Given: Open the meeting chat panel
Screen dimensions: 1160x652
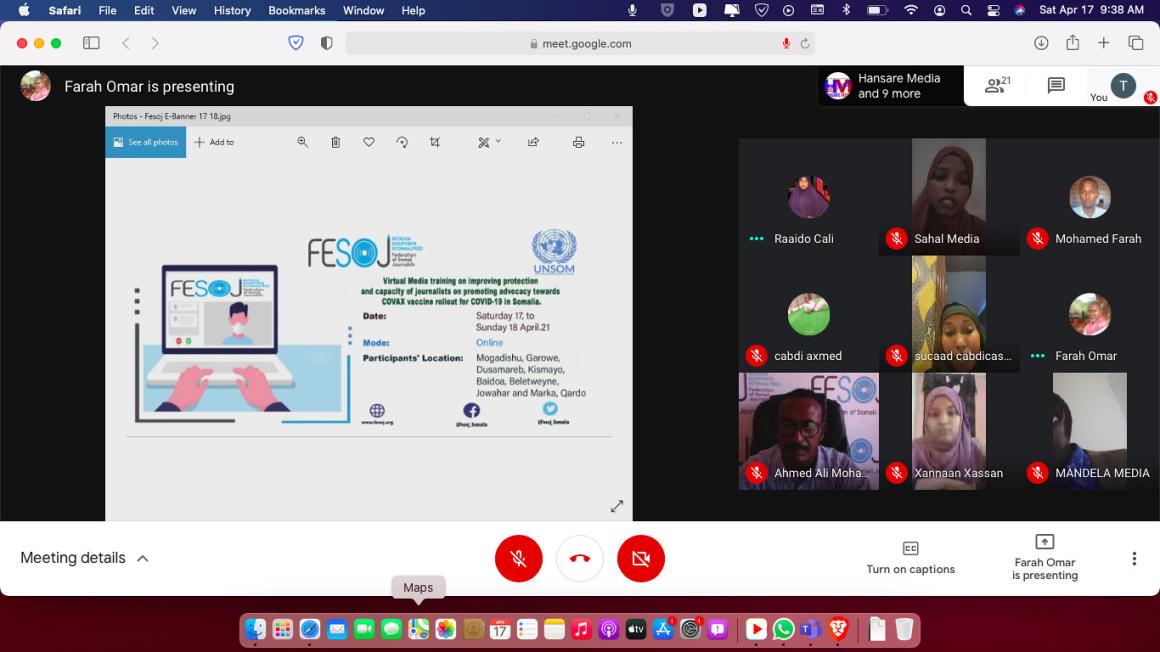Looking at the screenshot, I should click(x=1056, y=86).
